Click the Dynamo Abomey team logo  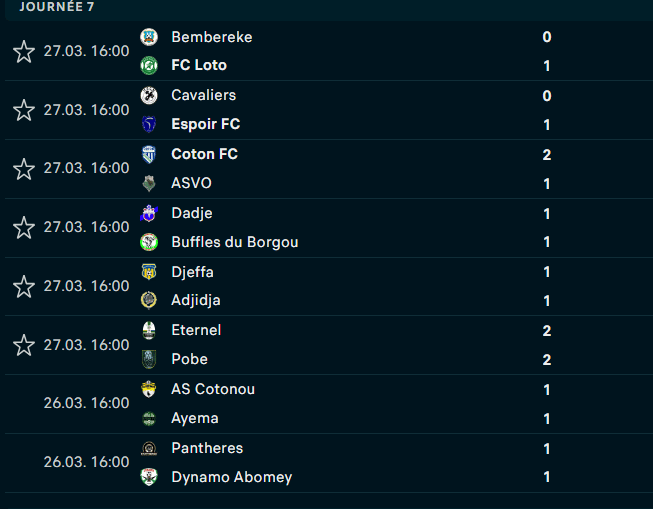coord(149,477)
